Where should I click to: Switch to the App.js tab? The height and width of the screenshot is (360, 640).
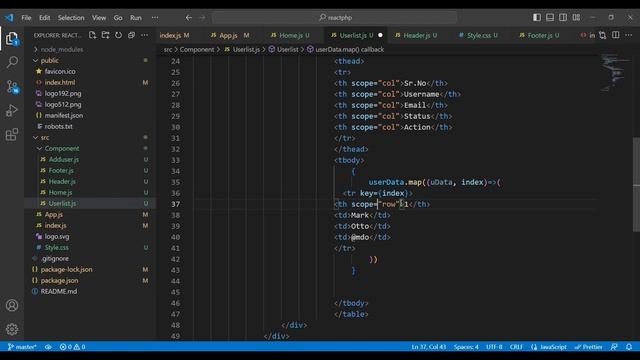click(x=229, y=36)
